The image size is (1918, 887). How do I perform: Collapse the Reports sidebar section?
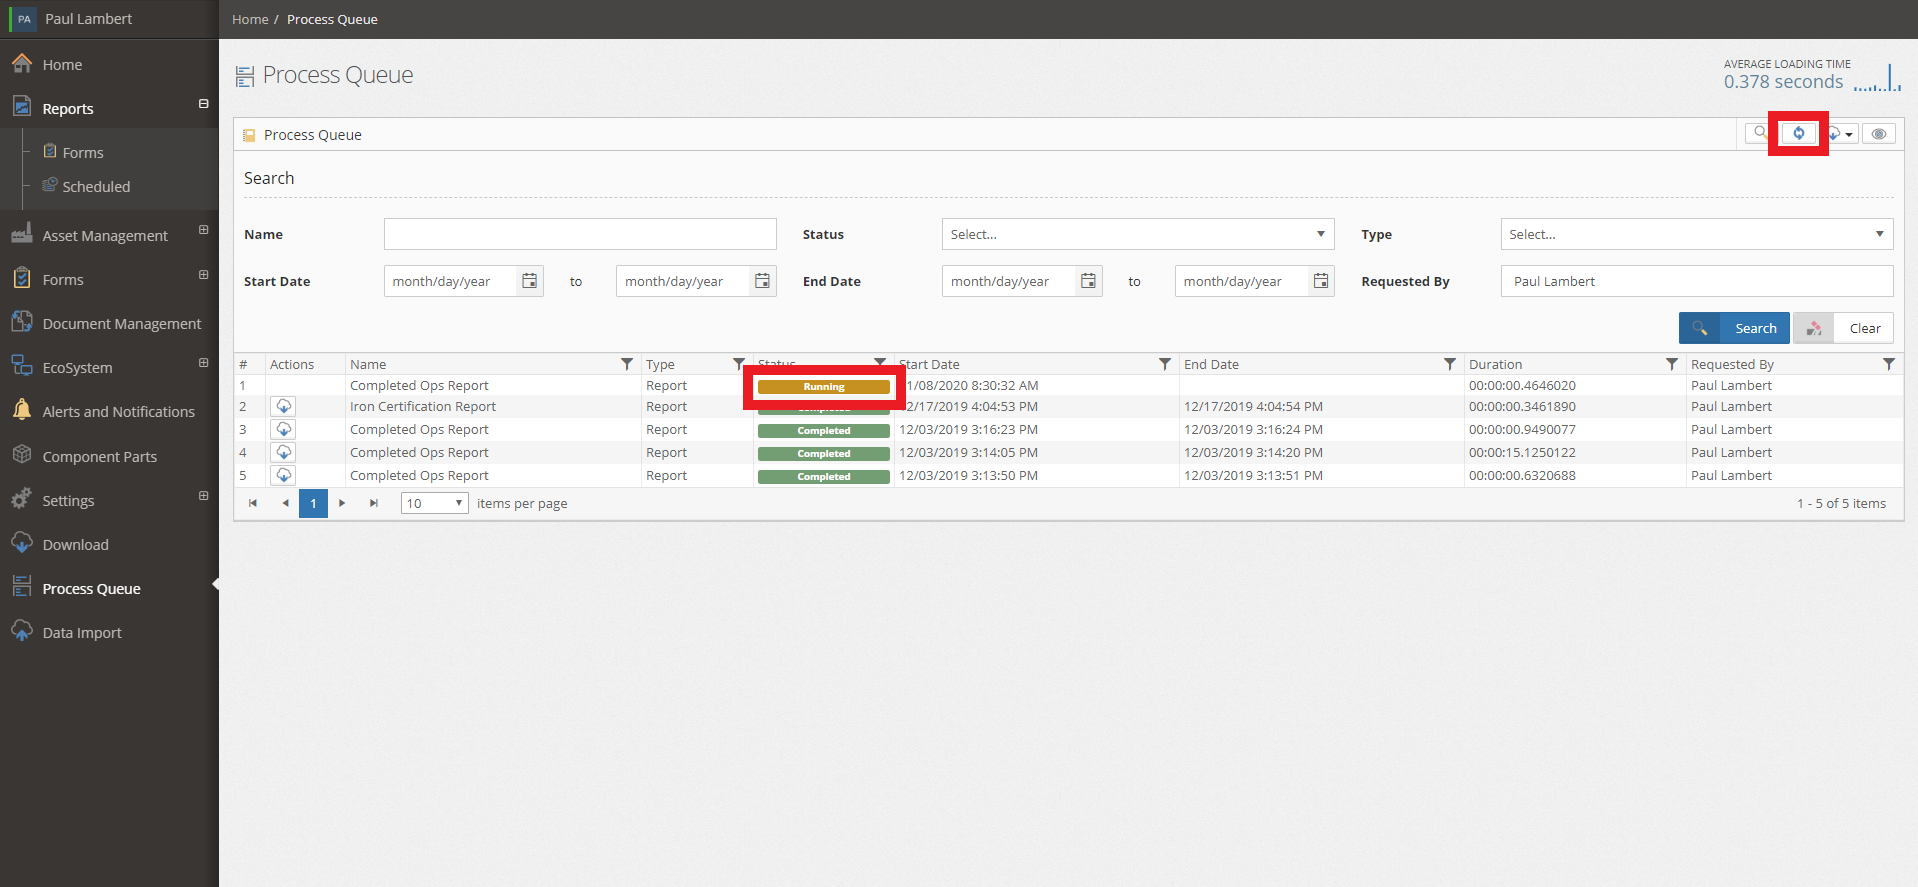tap(203, 104)
